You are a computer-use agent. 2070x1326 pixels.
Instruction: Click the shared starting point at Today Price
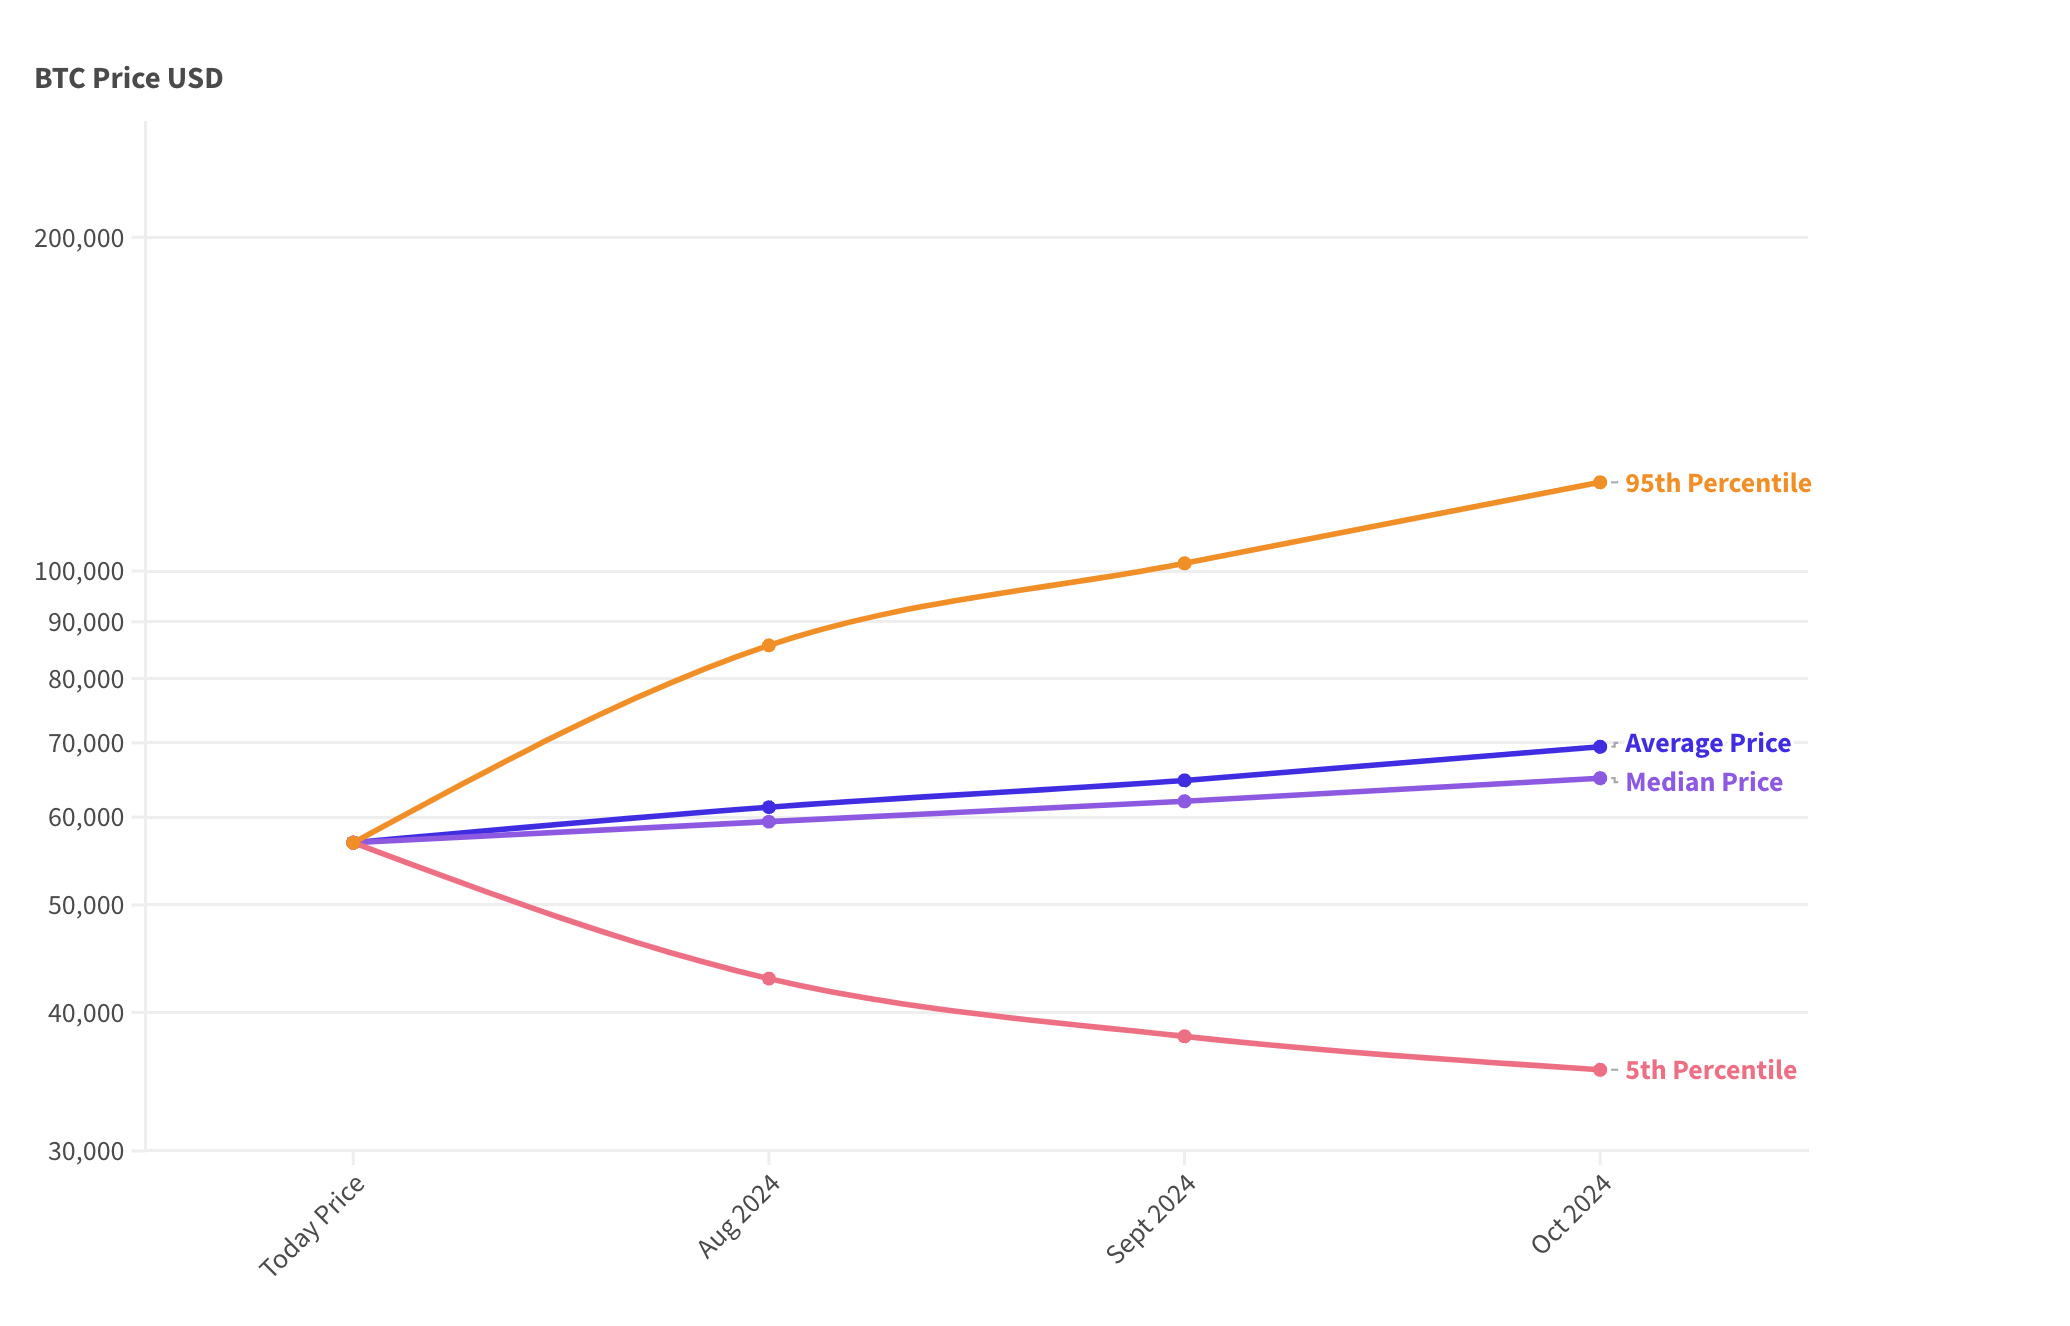353,843
